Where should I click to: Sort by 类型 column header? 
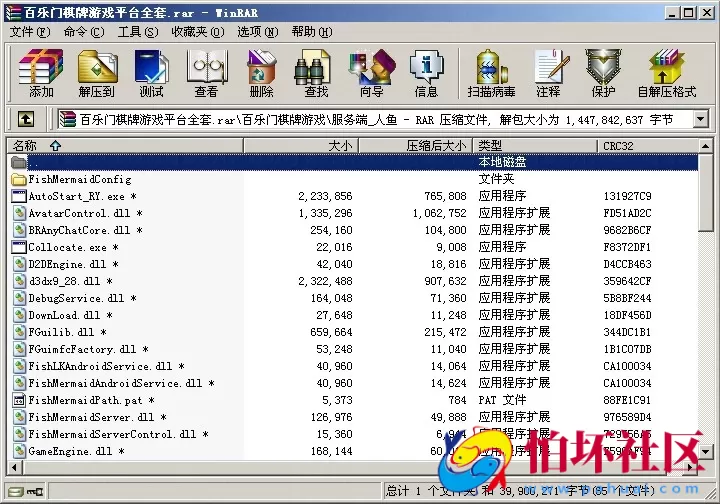click(x=535, y=146)
